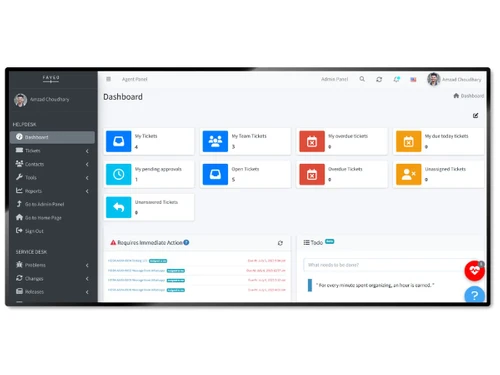Viewport: 500px width, 375px height.
Task: Click the My pending approvals label text
Action: 158,169
